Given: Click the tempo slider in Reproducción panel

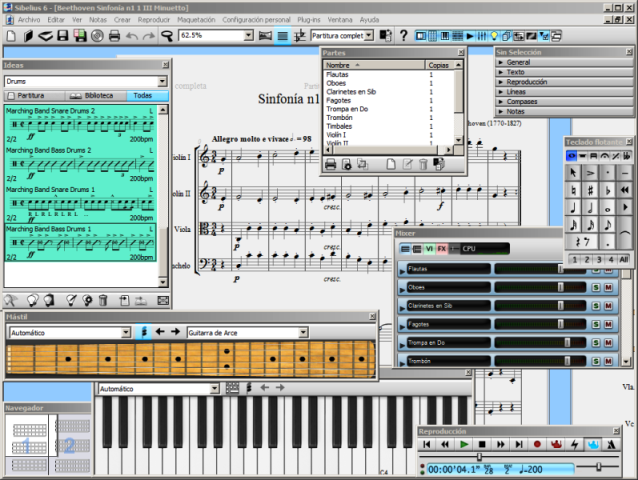Looking at the screenshot, I should pyautogui.click(x=599, y=466).
